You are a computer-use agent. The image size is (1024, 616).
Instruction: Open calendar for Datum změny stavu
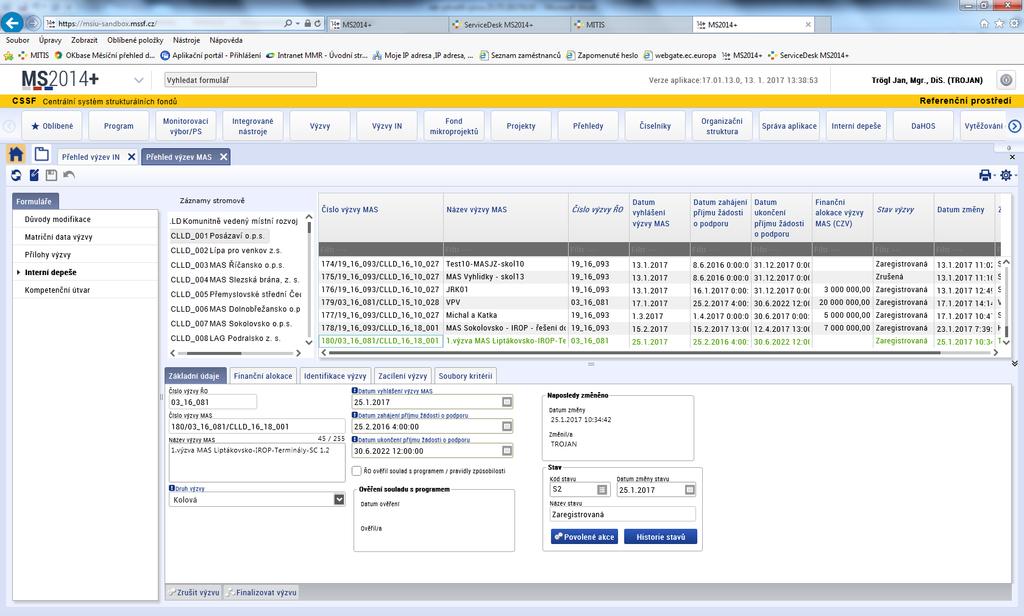(x=690, y=490)
